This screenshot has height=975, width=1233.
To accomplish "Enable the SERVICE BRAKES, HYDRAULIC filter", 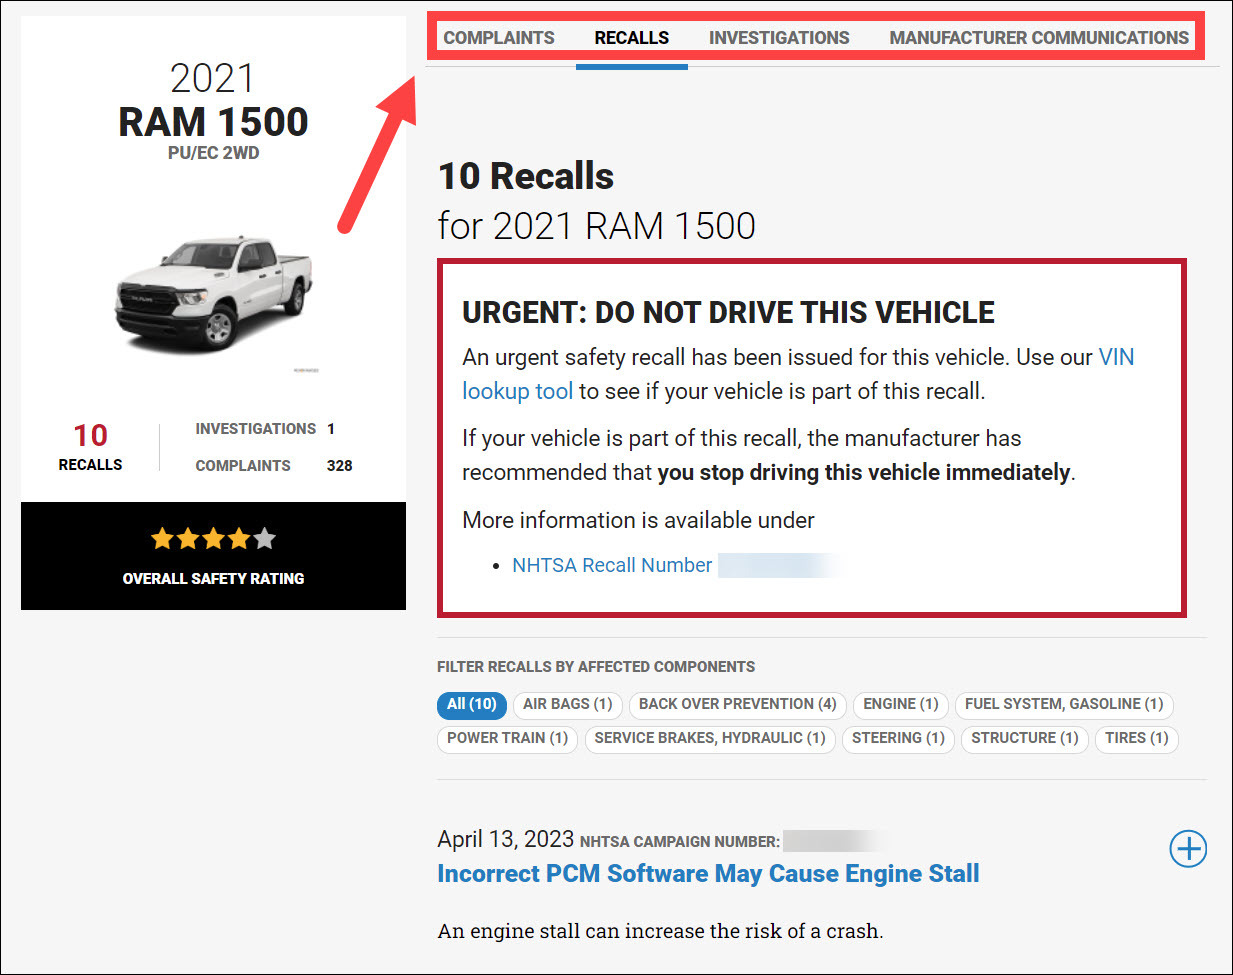I will [x=709, y=739].
